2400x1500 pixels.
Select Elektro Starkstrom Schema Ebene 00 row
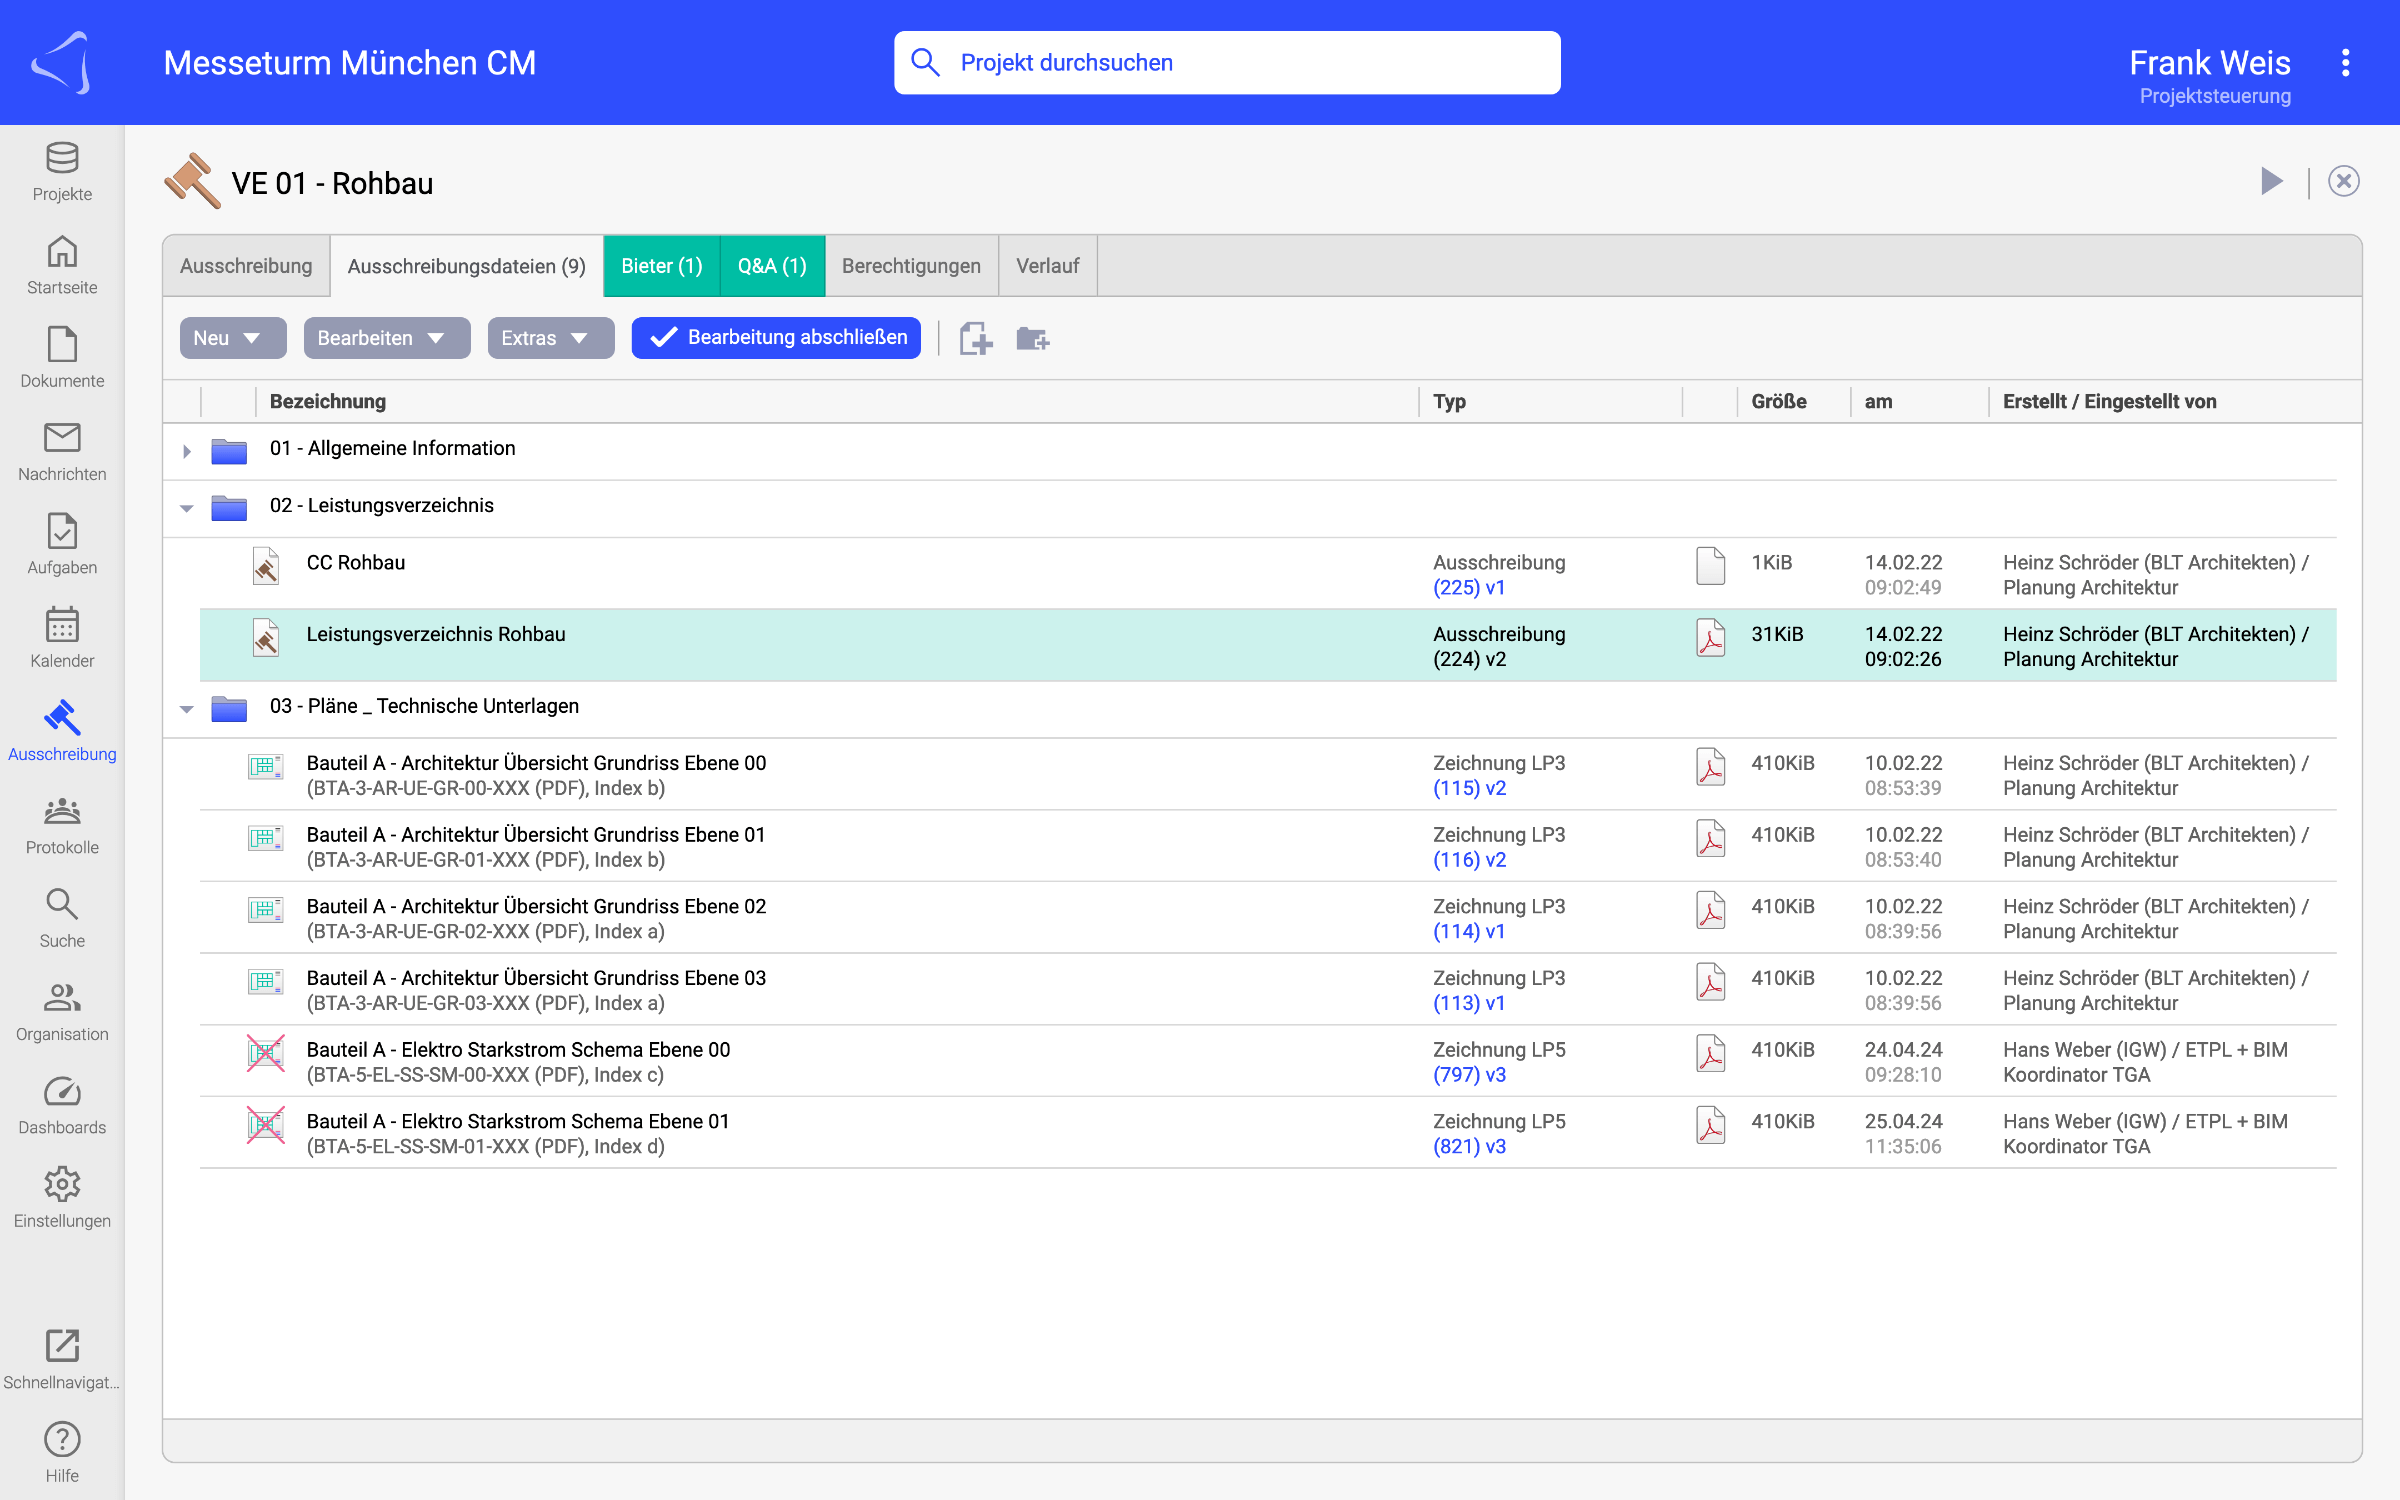(1268, 1061)
